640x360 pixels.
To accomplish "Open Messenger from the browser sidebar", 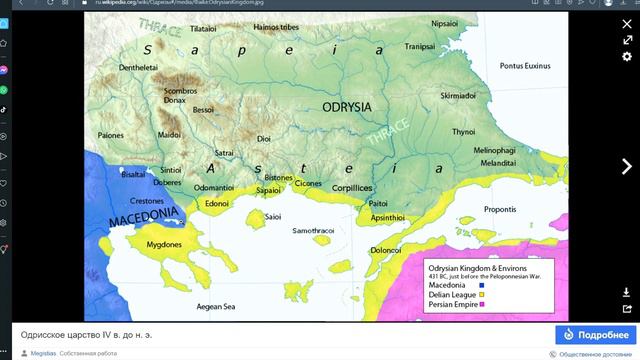I will pos(4,70).
